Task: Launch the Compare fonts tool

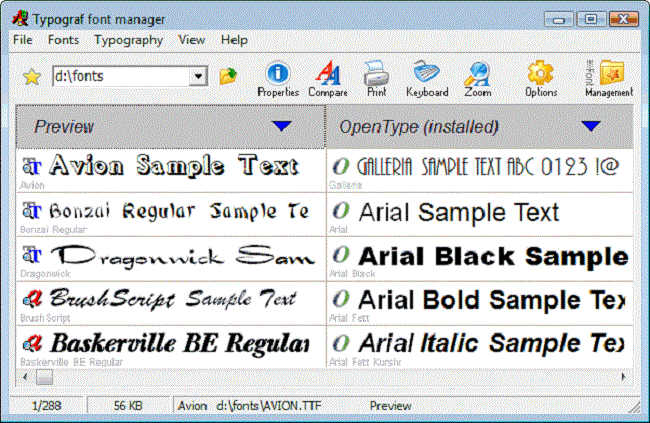Action: pyautogui.click(x=328, y=80)
